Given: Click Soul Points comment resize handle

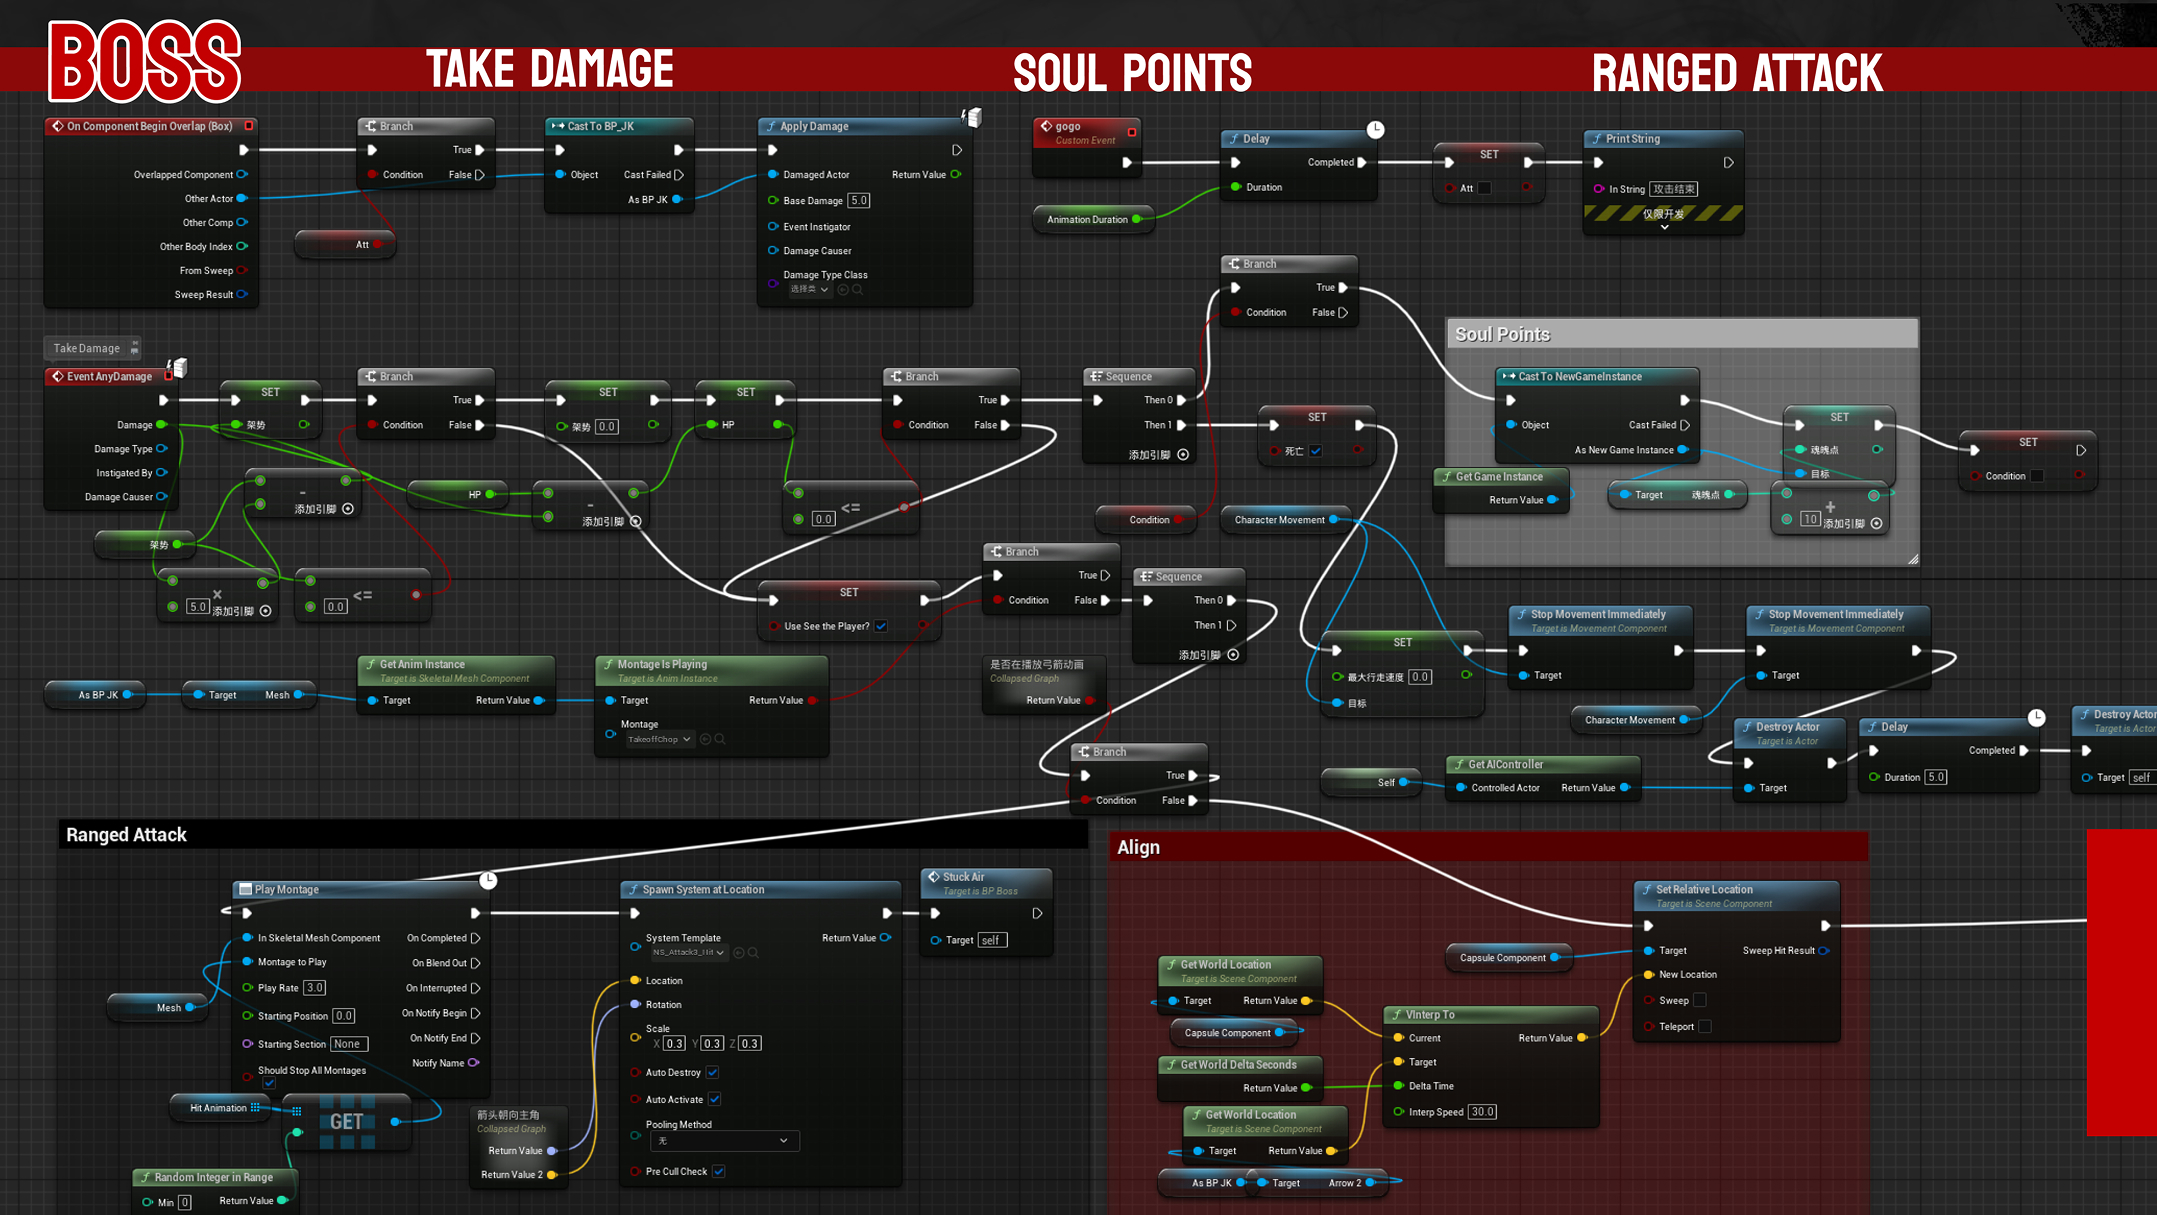Looking at the screenshot, I should point(1912,559).
